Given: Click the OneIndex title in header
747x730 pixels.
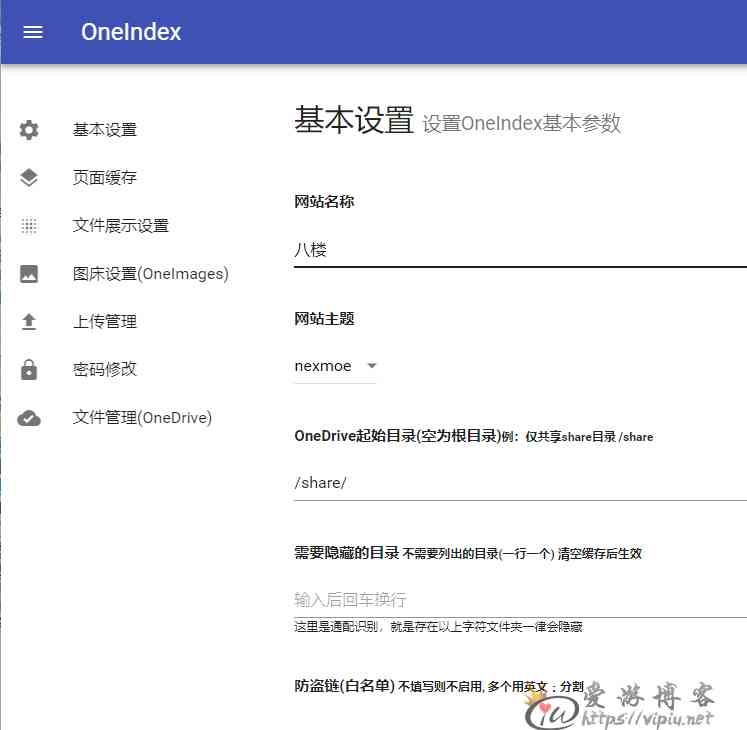Looking at the screenshot, I should [x=131, y=32].
